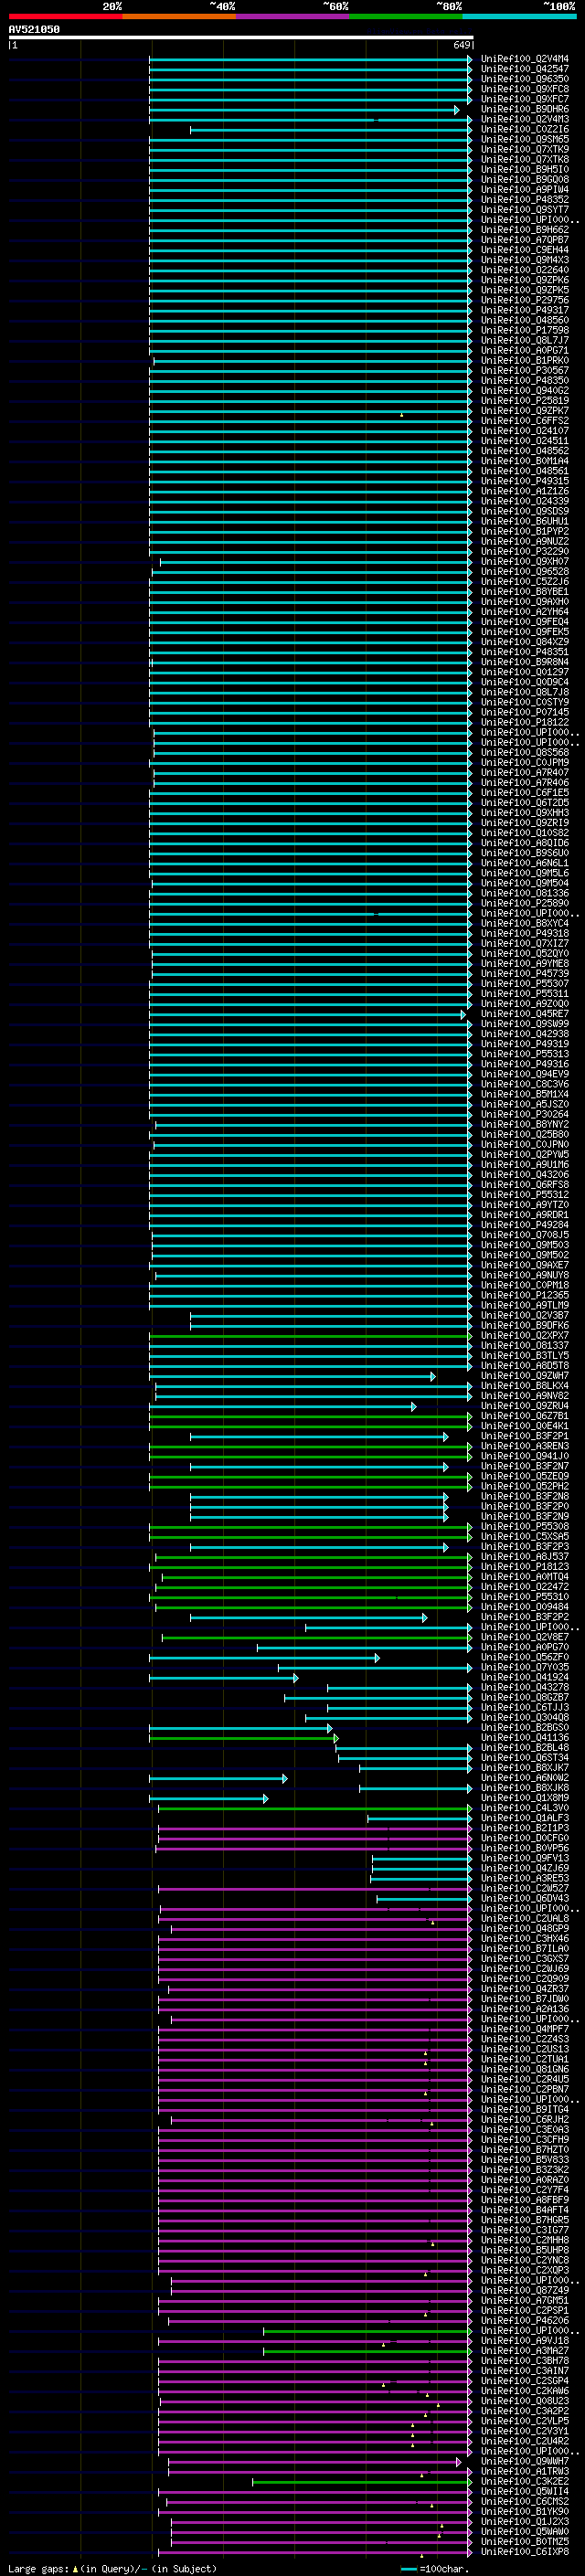Select the UniRef100_A9PIW4 label
Image resolution: width=585 pixels, height=2576 pixels.
pos(525,189)
